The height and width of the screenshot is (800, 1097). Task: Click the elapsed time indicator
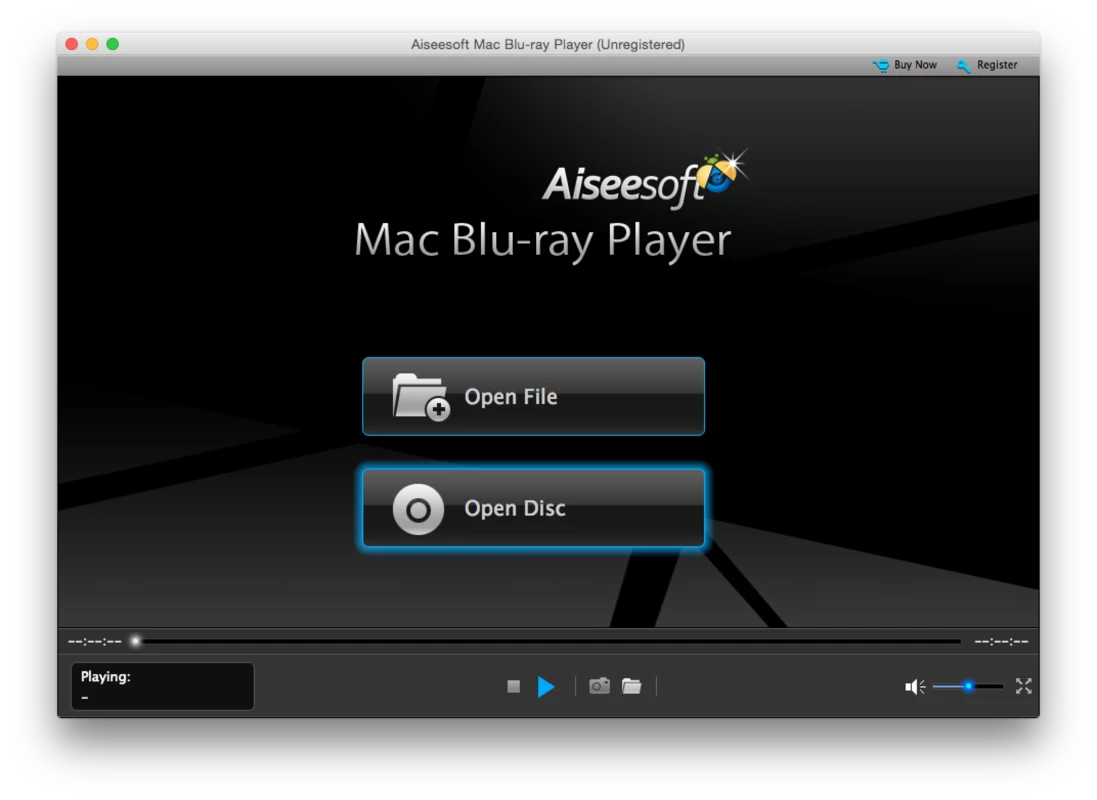95,641
